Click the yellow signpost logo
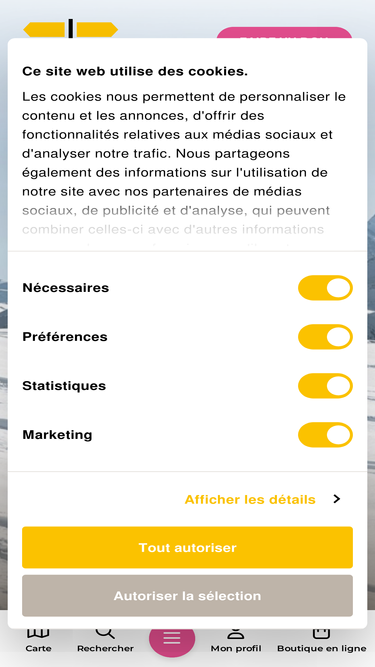The width and height of the screenshot is (375, 667). point(71,29)
